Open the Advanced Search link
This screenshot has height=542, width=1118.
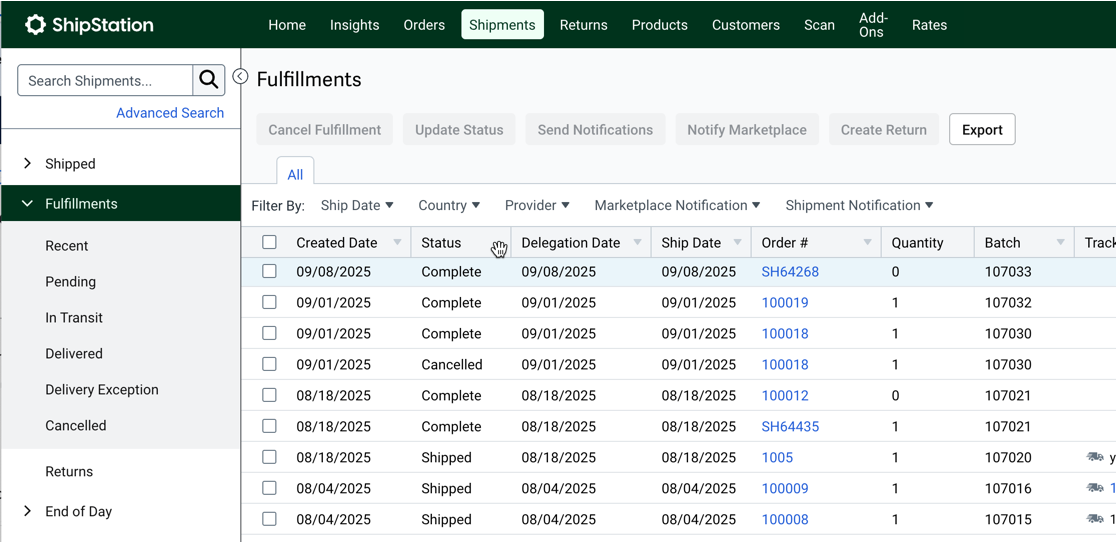(170, 113)
